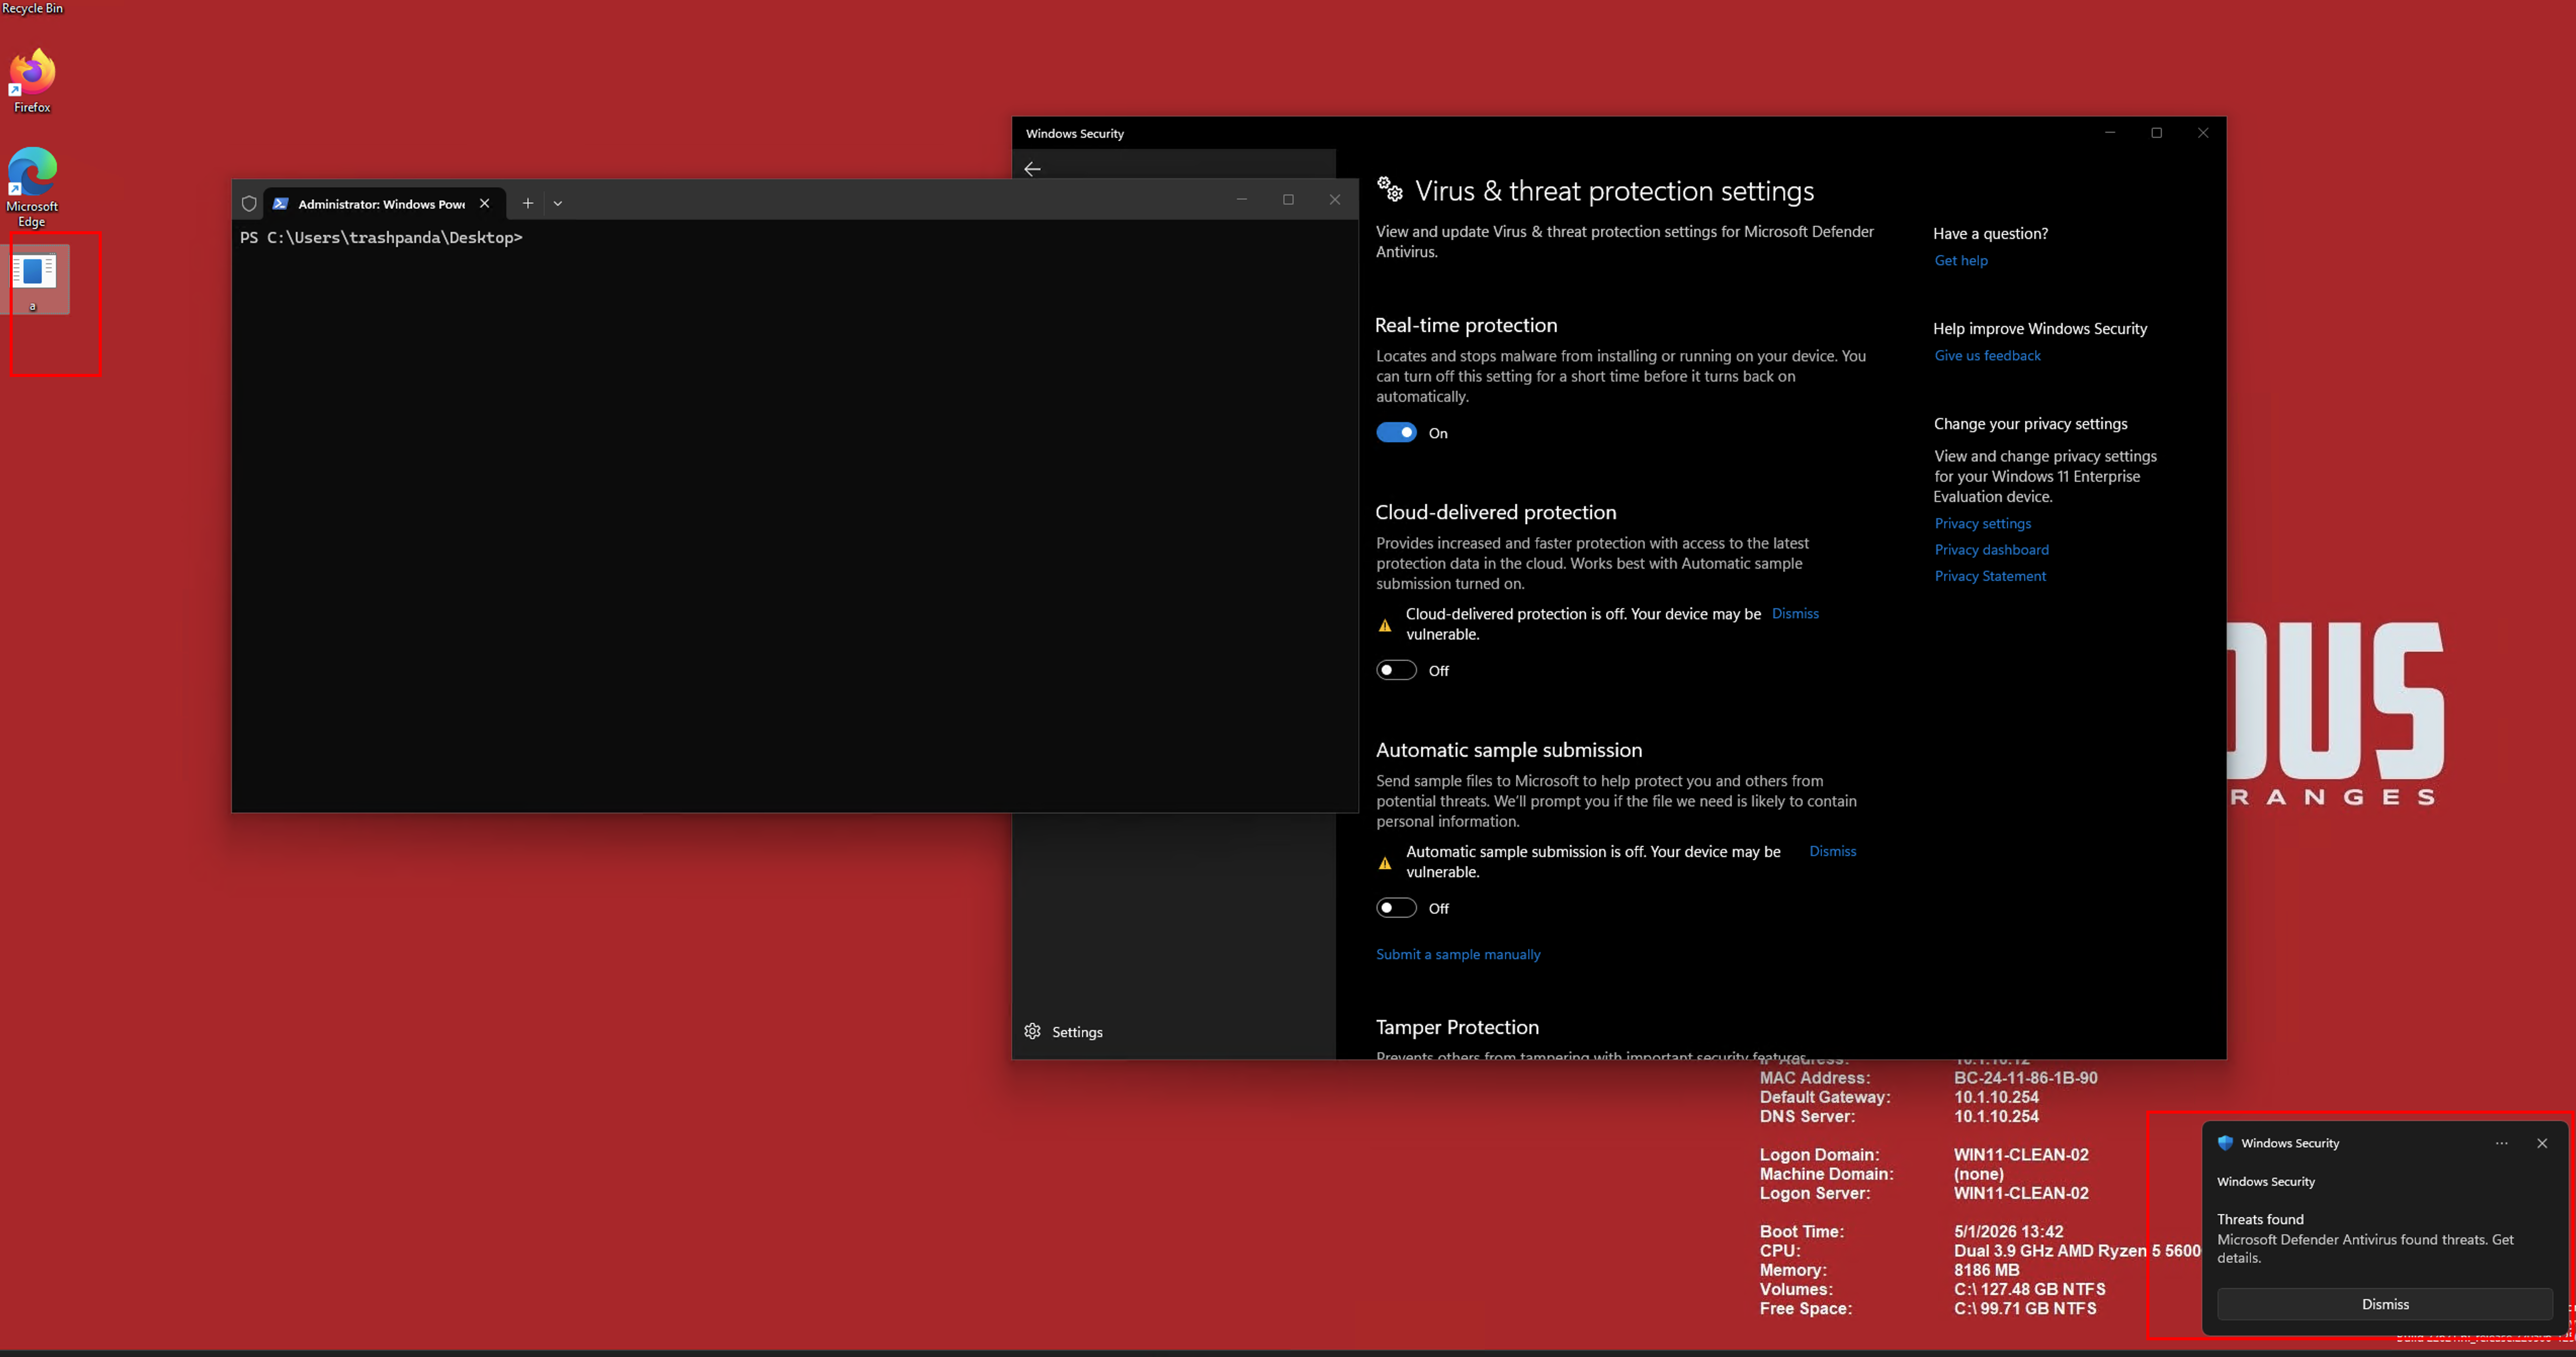2576x1357 pixels.
Task: Maximize the PowerShell terminal window
Action: click(1288, 200)
